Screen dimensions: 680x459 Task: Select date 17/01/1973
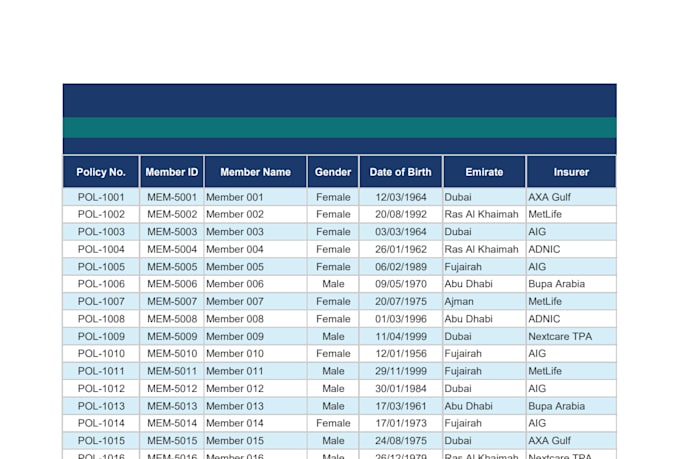click(x=401, y=423)
